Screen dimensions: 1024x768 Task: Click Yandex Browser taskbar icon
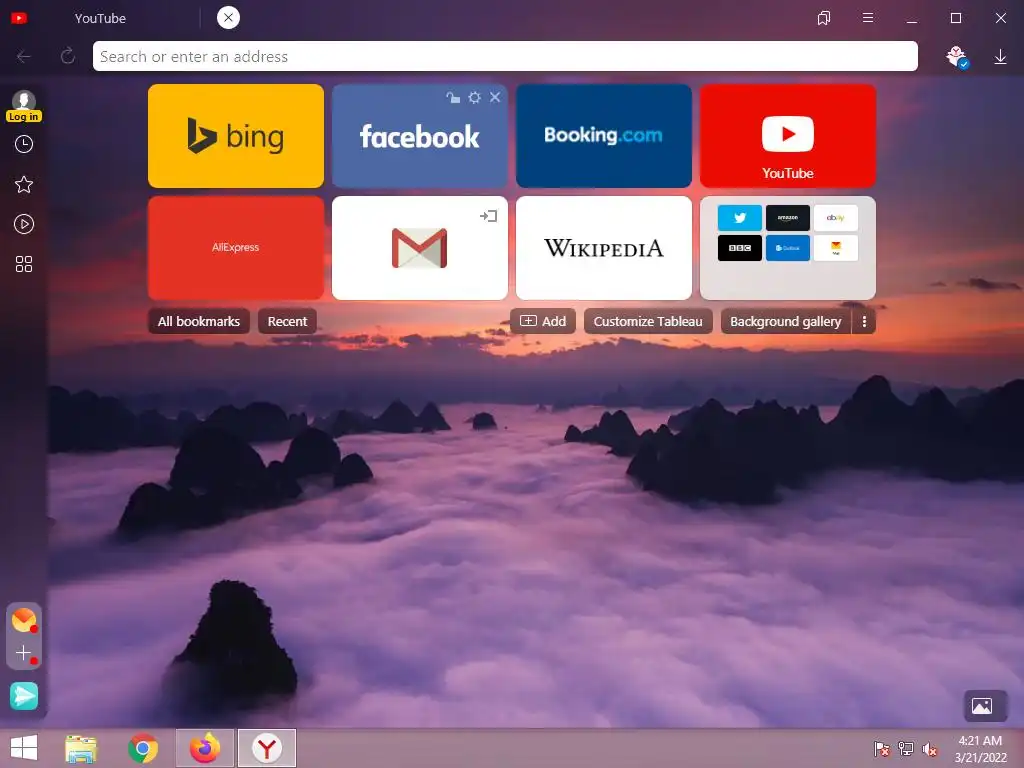point(266,748)
